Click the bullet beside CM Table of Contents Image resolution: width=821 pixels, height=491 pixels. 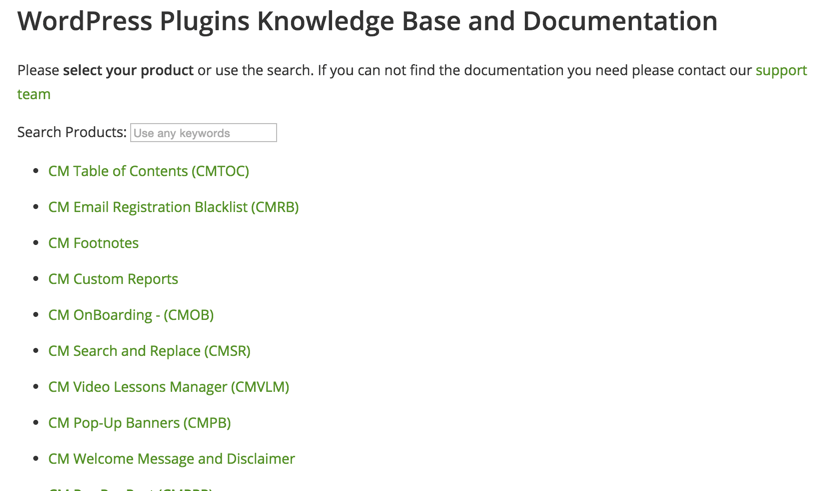(36, 171)
